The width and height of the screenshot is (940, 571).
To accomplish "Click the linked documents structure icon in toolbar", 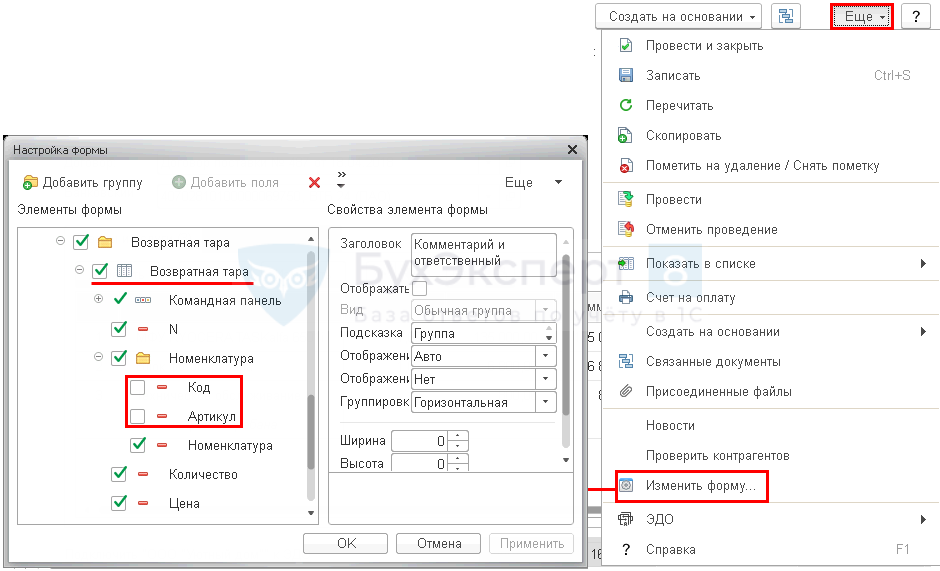I will click(x=787, y=16).
